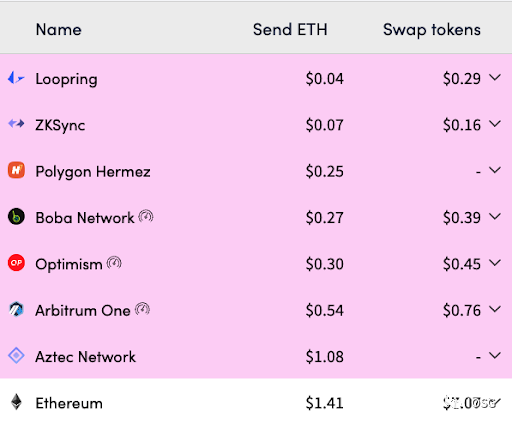Open the Arbitrum One name link
Screen dimensions: 512x424
83,310
